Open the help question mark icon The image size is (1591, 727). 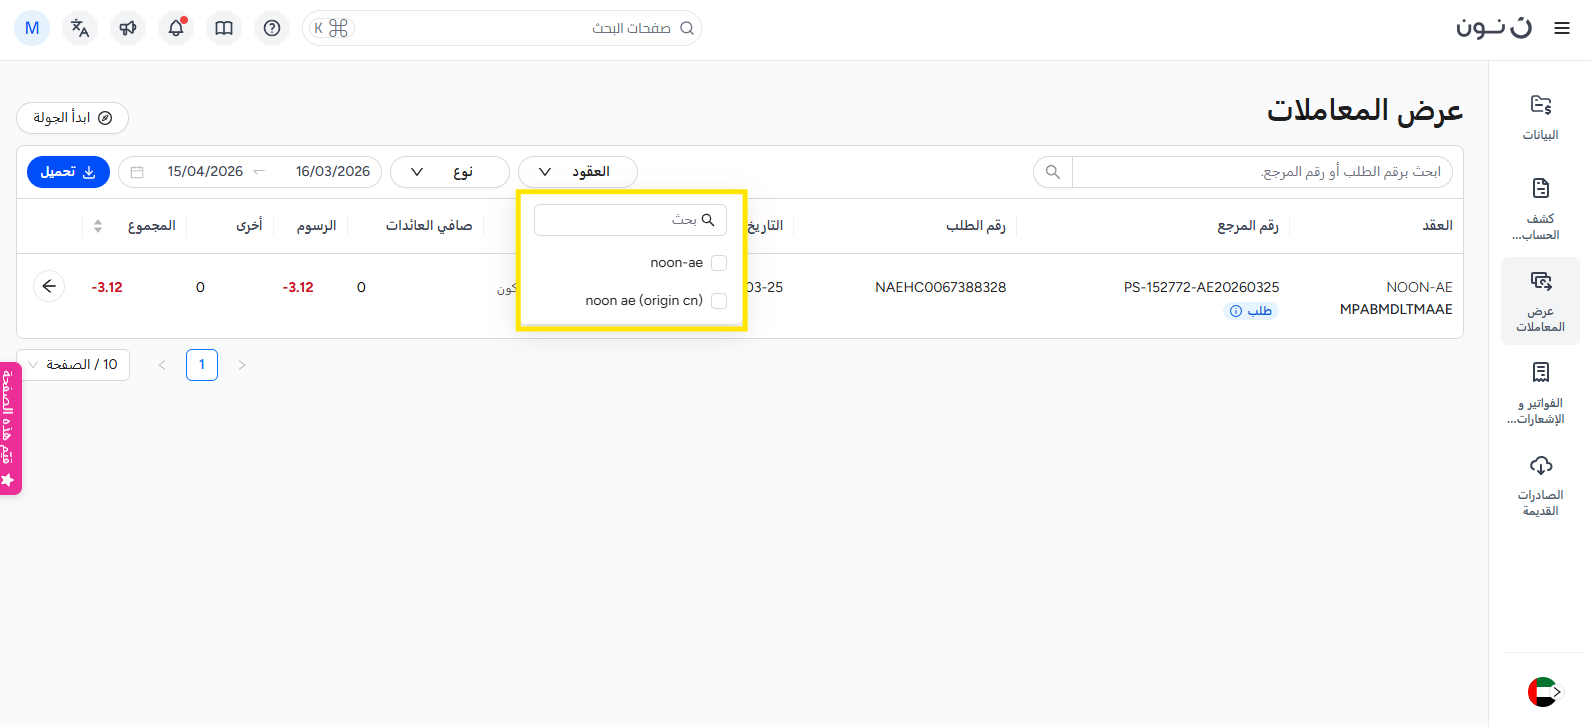tap(272, 28)
